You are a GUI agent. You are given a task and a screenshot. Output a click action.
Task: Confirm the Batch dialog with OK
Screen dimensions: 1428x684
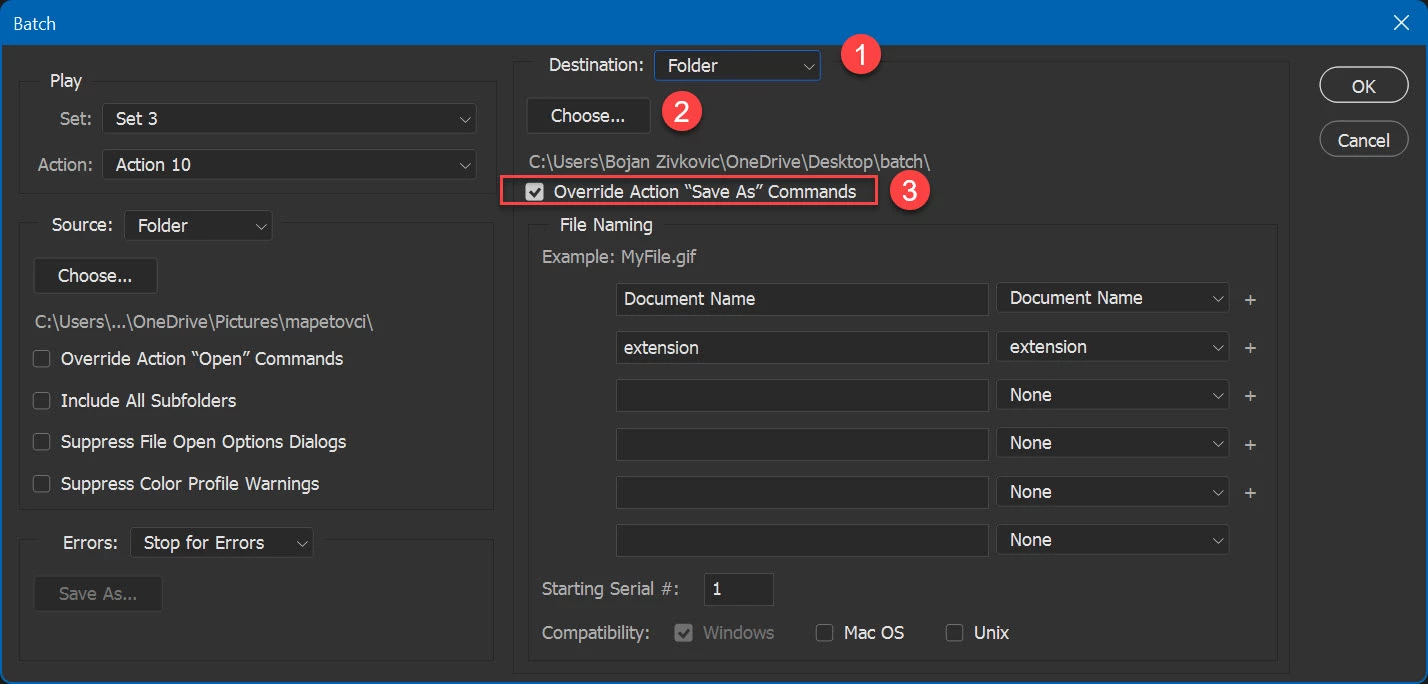(x=1364, y=86)
